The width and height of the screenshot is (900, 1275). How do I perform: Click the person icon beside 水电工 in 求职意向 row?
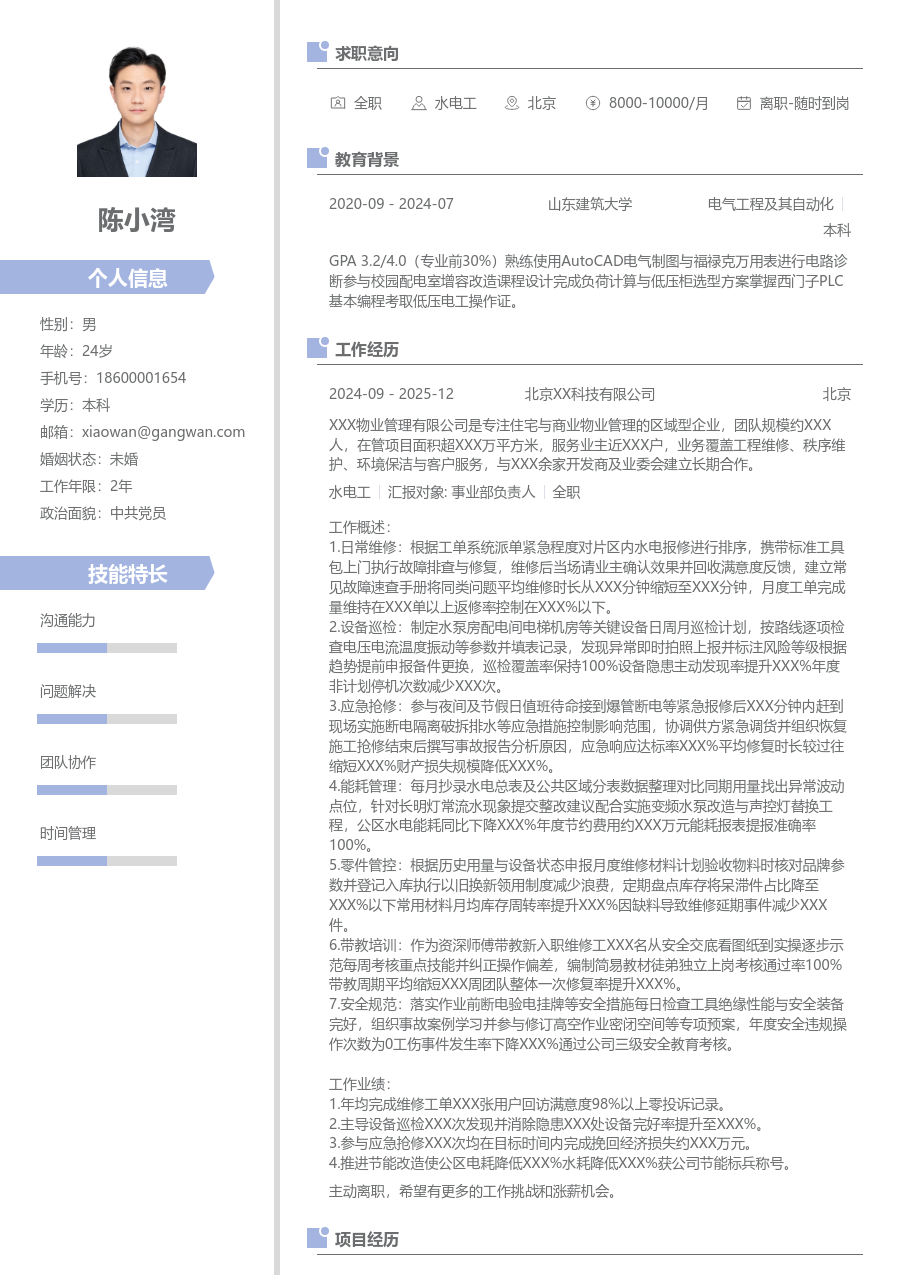[x=417, y=103]
